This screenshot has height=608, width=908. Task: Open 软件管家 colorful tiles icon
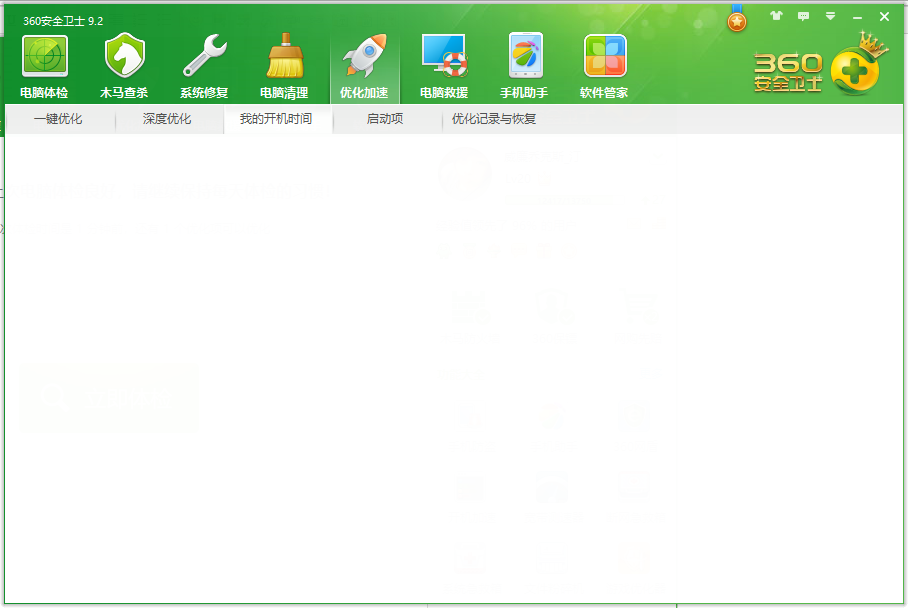pyautogui.click(x=605, y=56)
